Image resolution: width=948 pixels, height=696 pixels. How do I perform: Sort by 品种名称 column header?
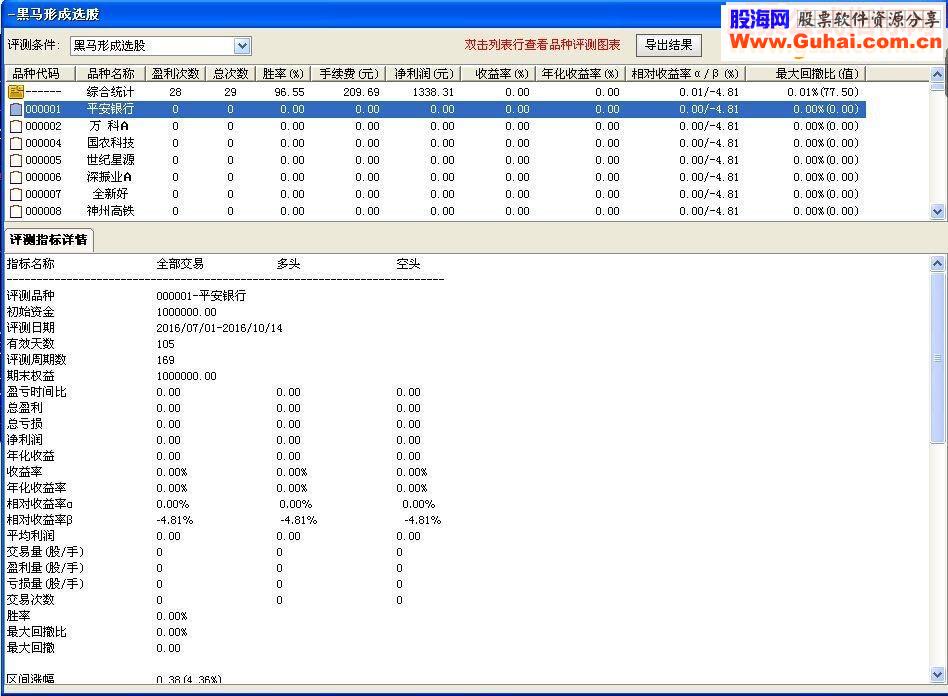[x=111, y=74]
